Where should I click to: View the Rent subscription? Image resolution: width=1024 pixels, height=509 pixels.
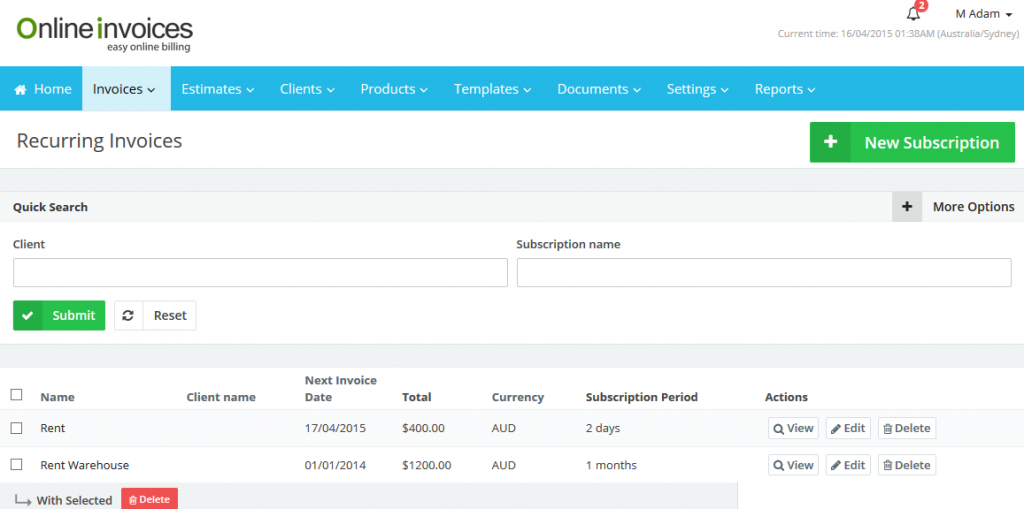point(793,428)
